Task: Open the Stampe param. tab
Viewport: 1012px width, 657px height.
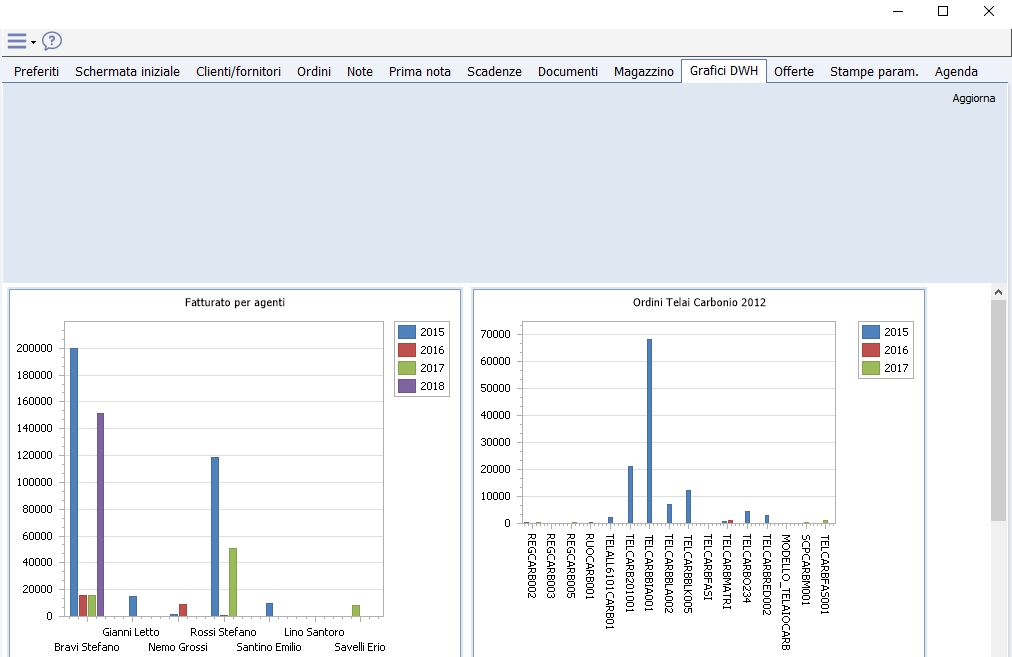Action: (x=873, y=72)
